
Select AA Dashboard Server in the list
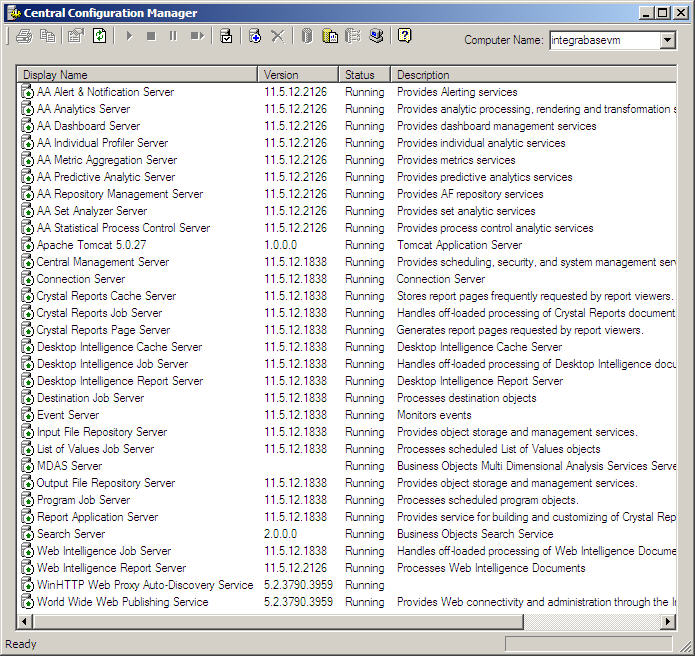click(88, 126)
